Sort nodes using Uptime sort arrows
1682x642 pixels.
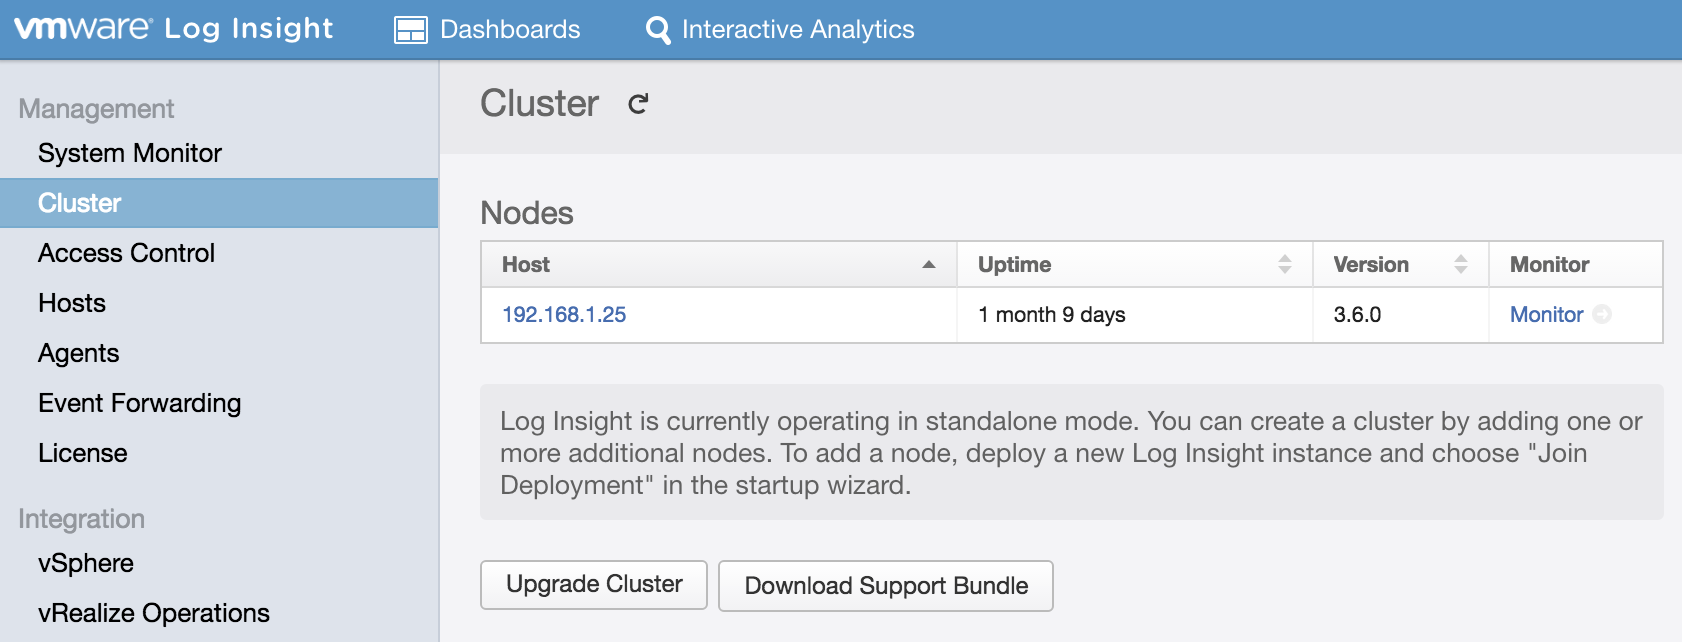tap(1285, 265)
